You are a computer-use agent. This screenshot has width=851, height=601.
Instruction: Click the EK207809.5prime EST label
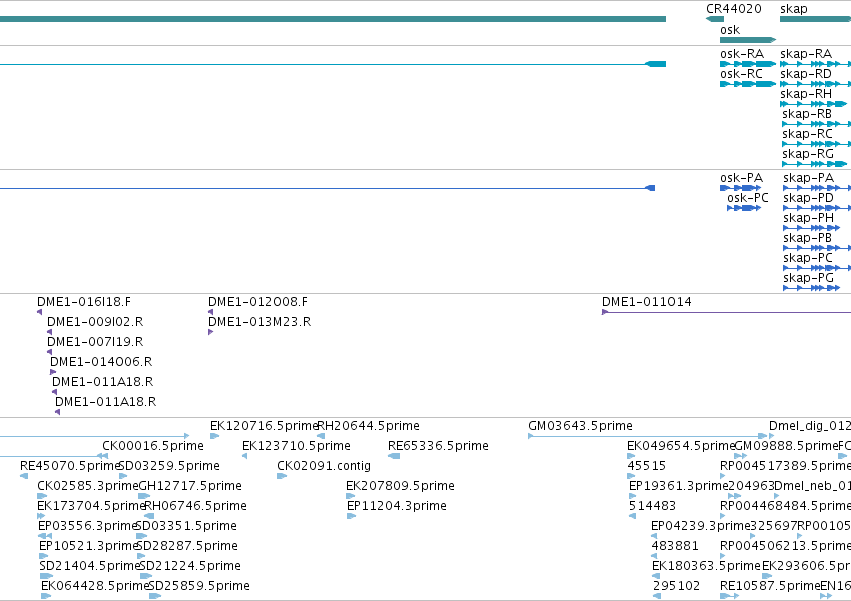coord(401,486)
